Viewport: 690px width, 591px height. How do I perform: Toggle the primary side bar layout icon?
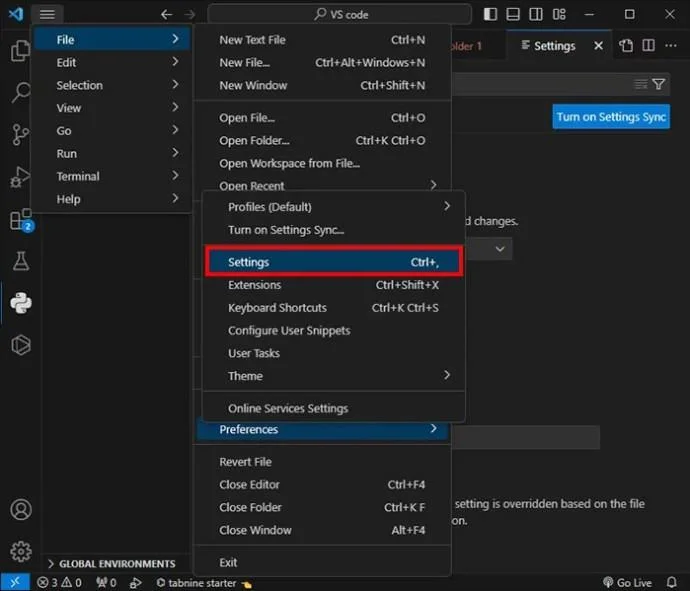pos(490,14)
